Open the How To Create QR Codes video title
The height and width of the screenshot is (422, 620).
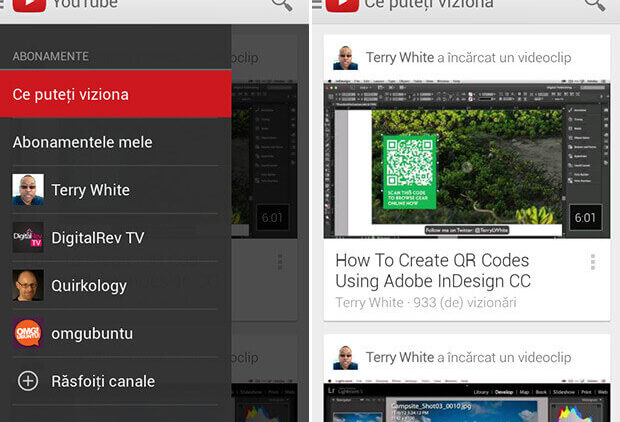pos(433,271)
